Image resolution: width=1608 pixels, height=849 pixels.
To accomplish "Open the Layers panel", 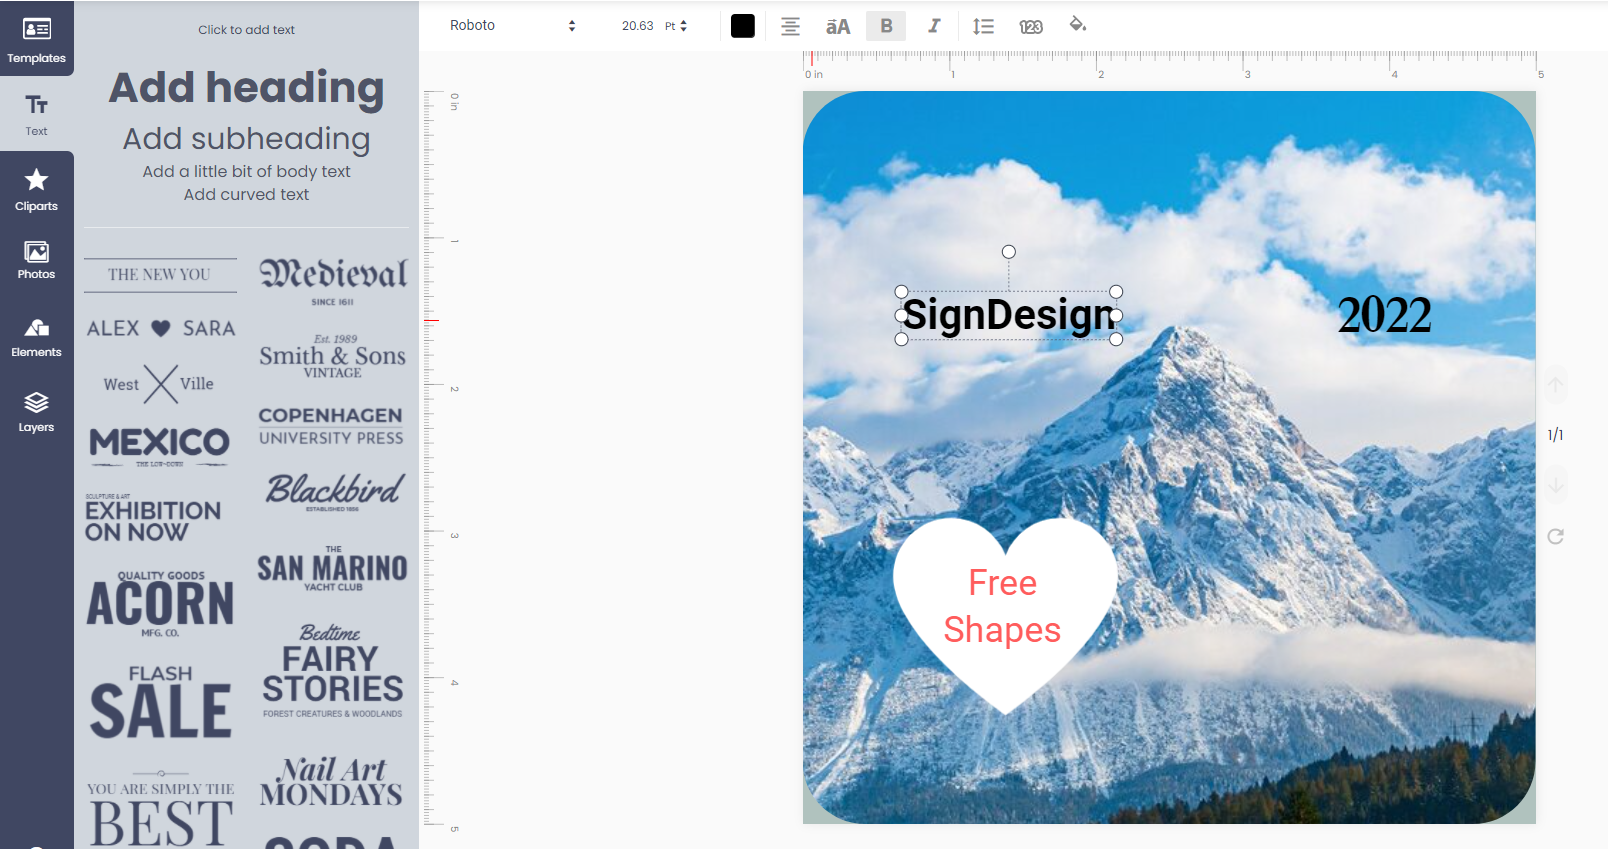I will click(36, 412).
